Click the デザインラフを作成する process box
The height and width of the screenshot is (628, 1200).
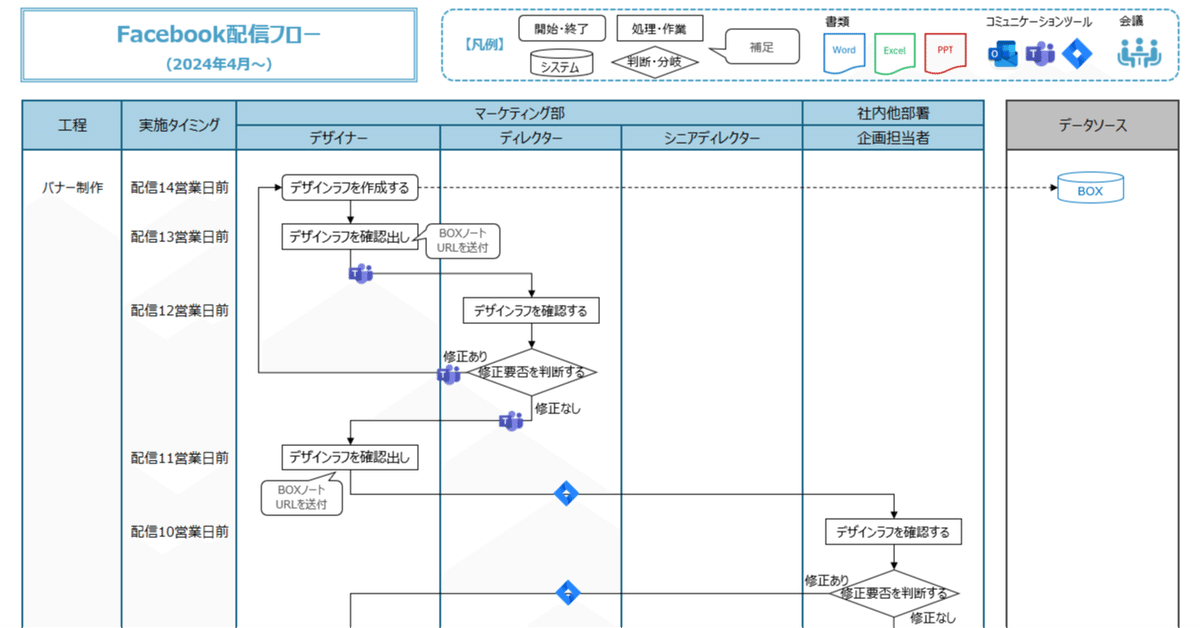click(349, 187)
